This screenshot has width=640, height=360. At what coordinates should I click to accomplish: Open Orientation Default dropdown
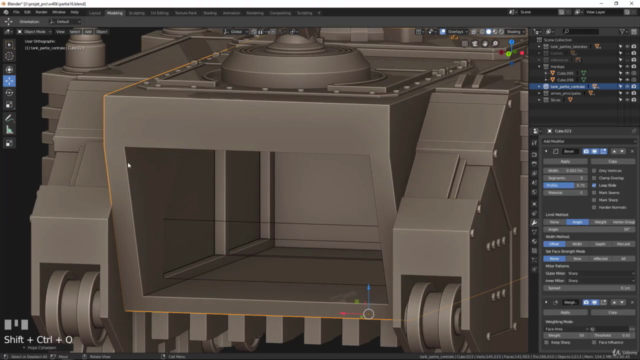65,22
